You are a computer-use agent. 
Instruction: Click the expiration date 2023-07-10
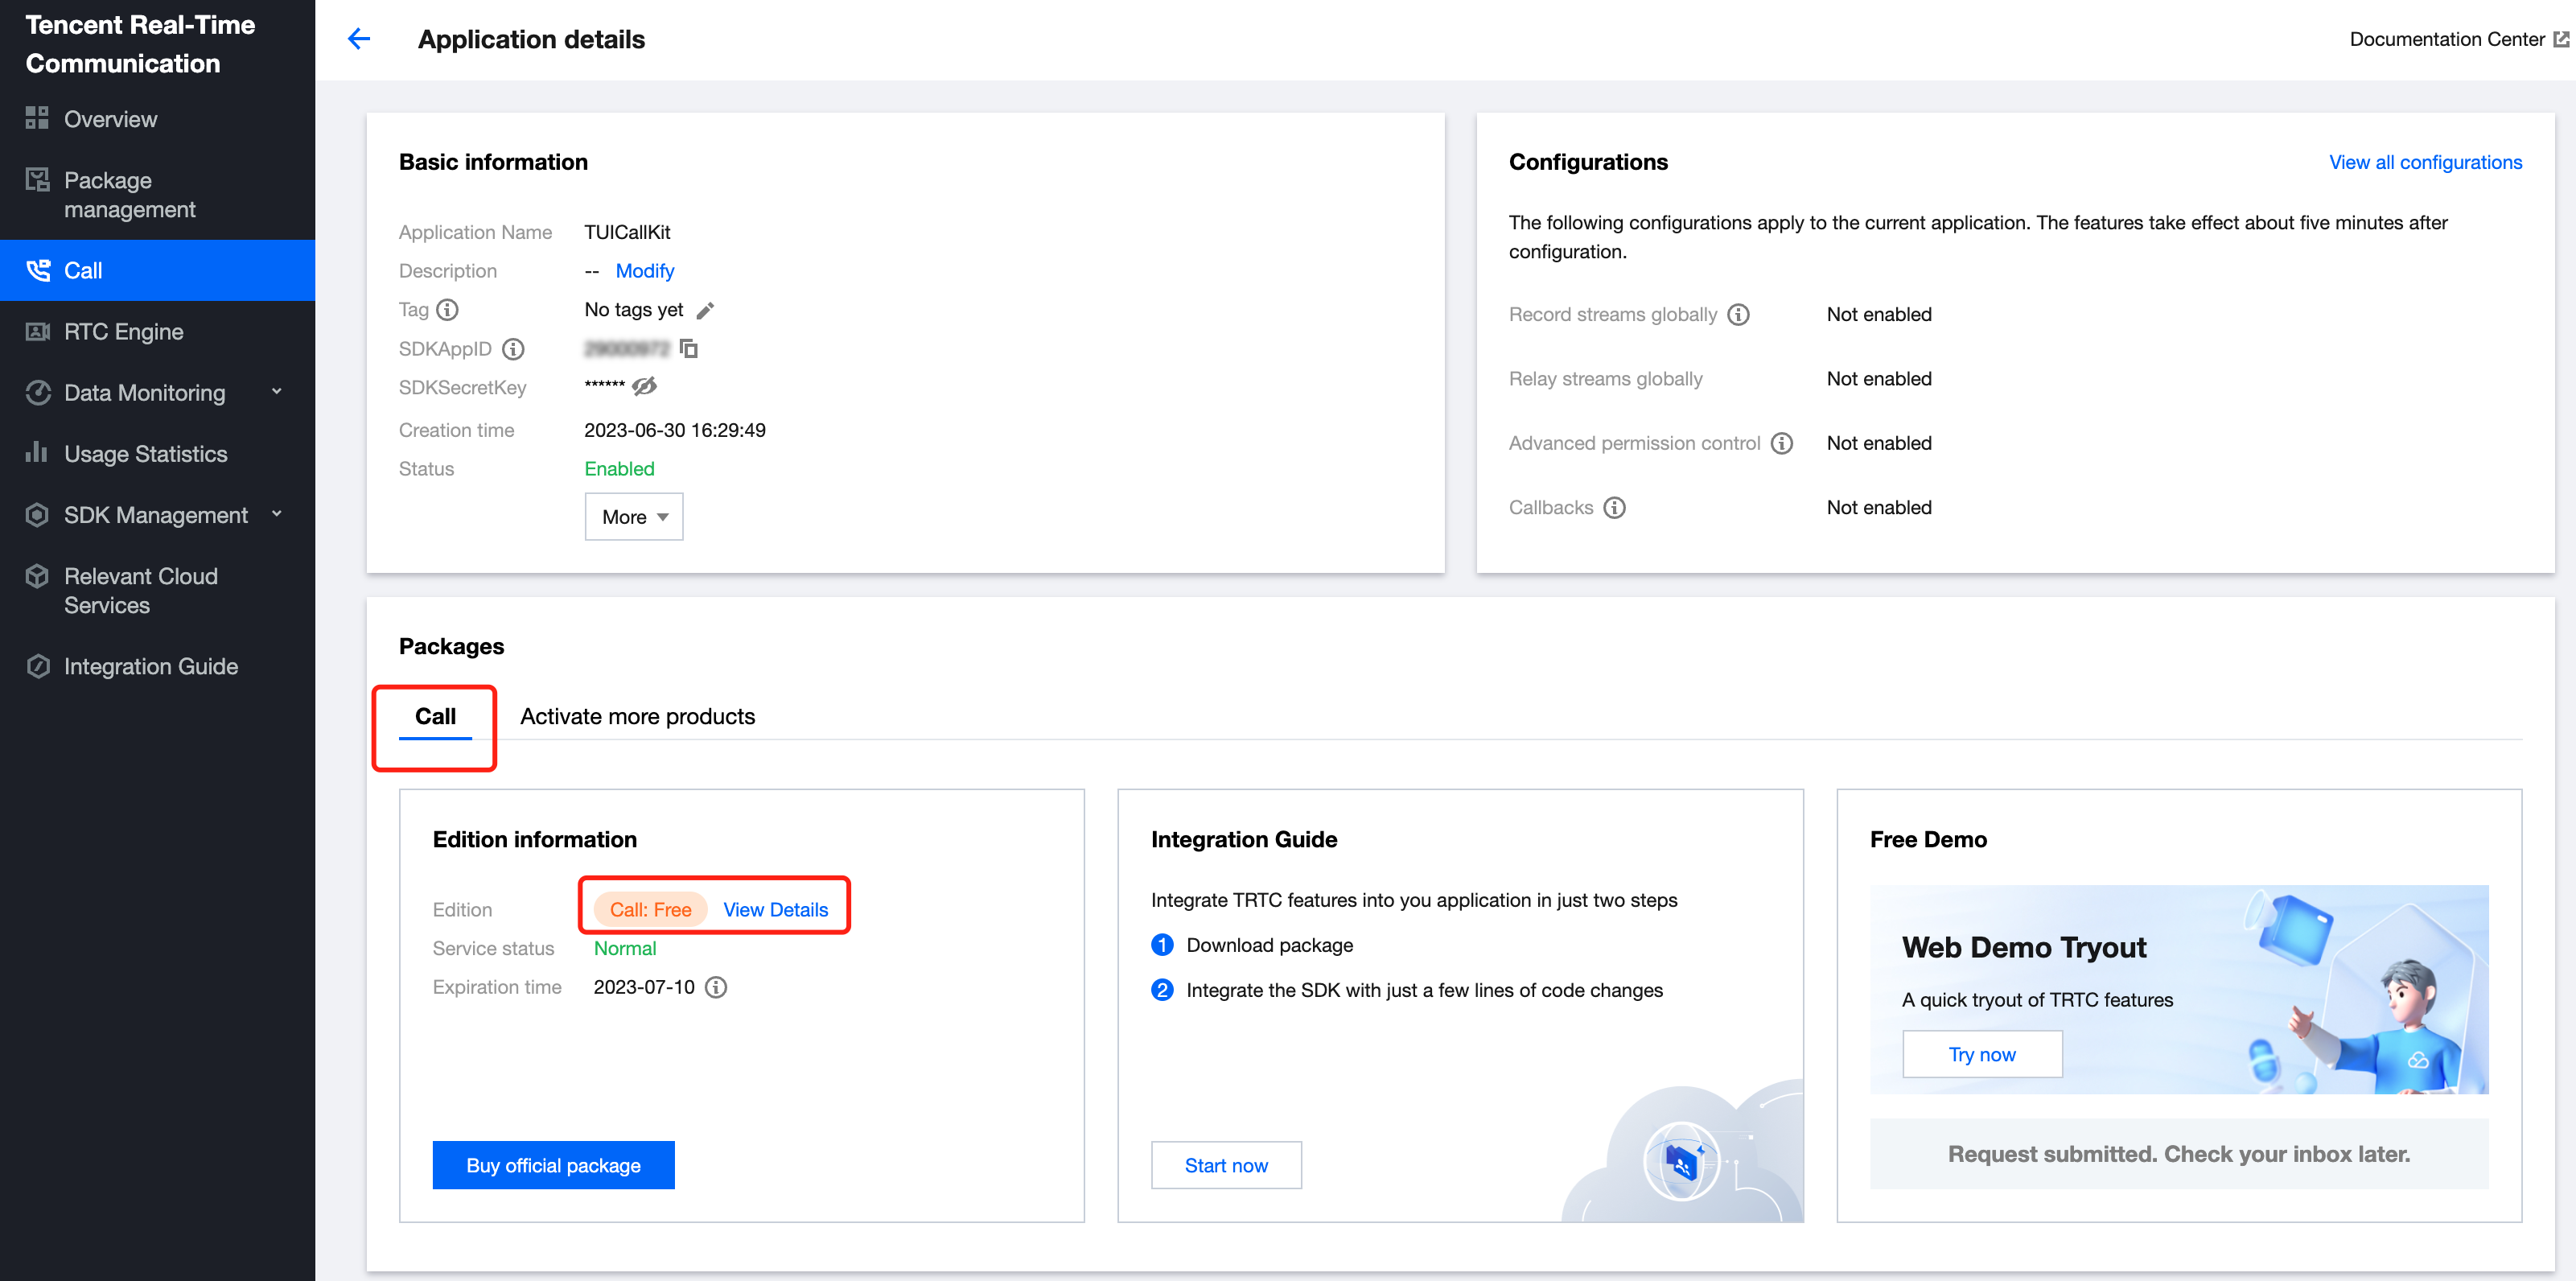point(644,987)
